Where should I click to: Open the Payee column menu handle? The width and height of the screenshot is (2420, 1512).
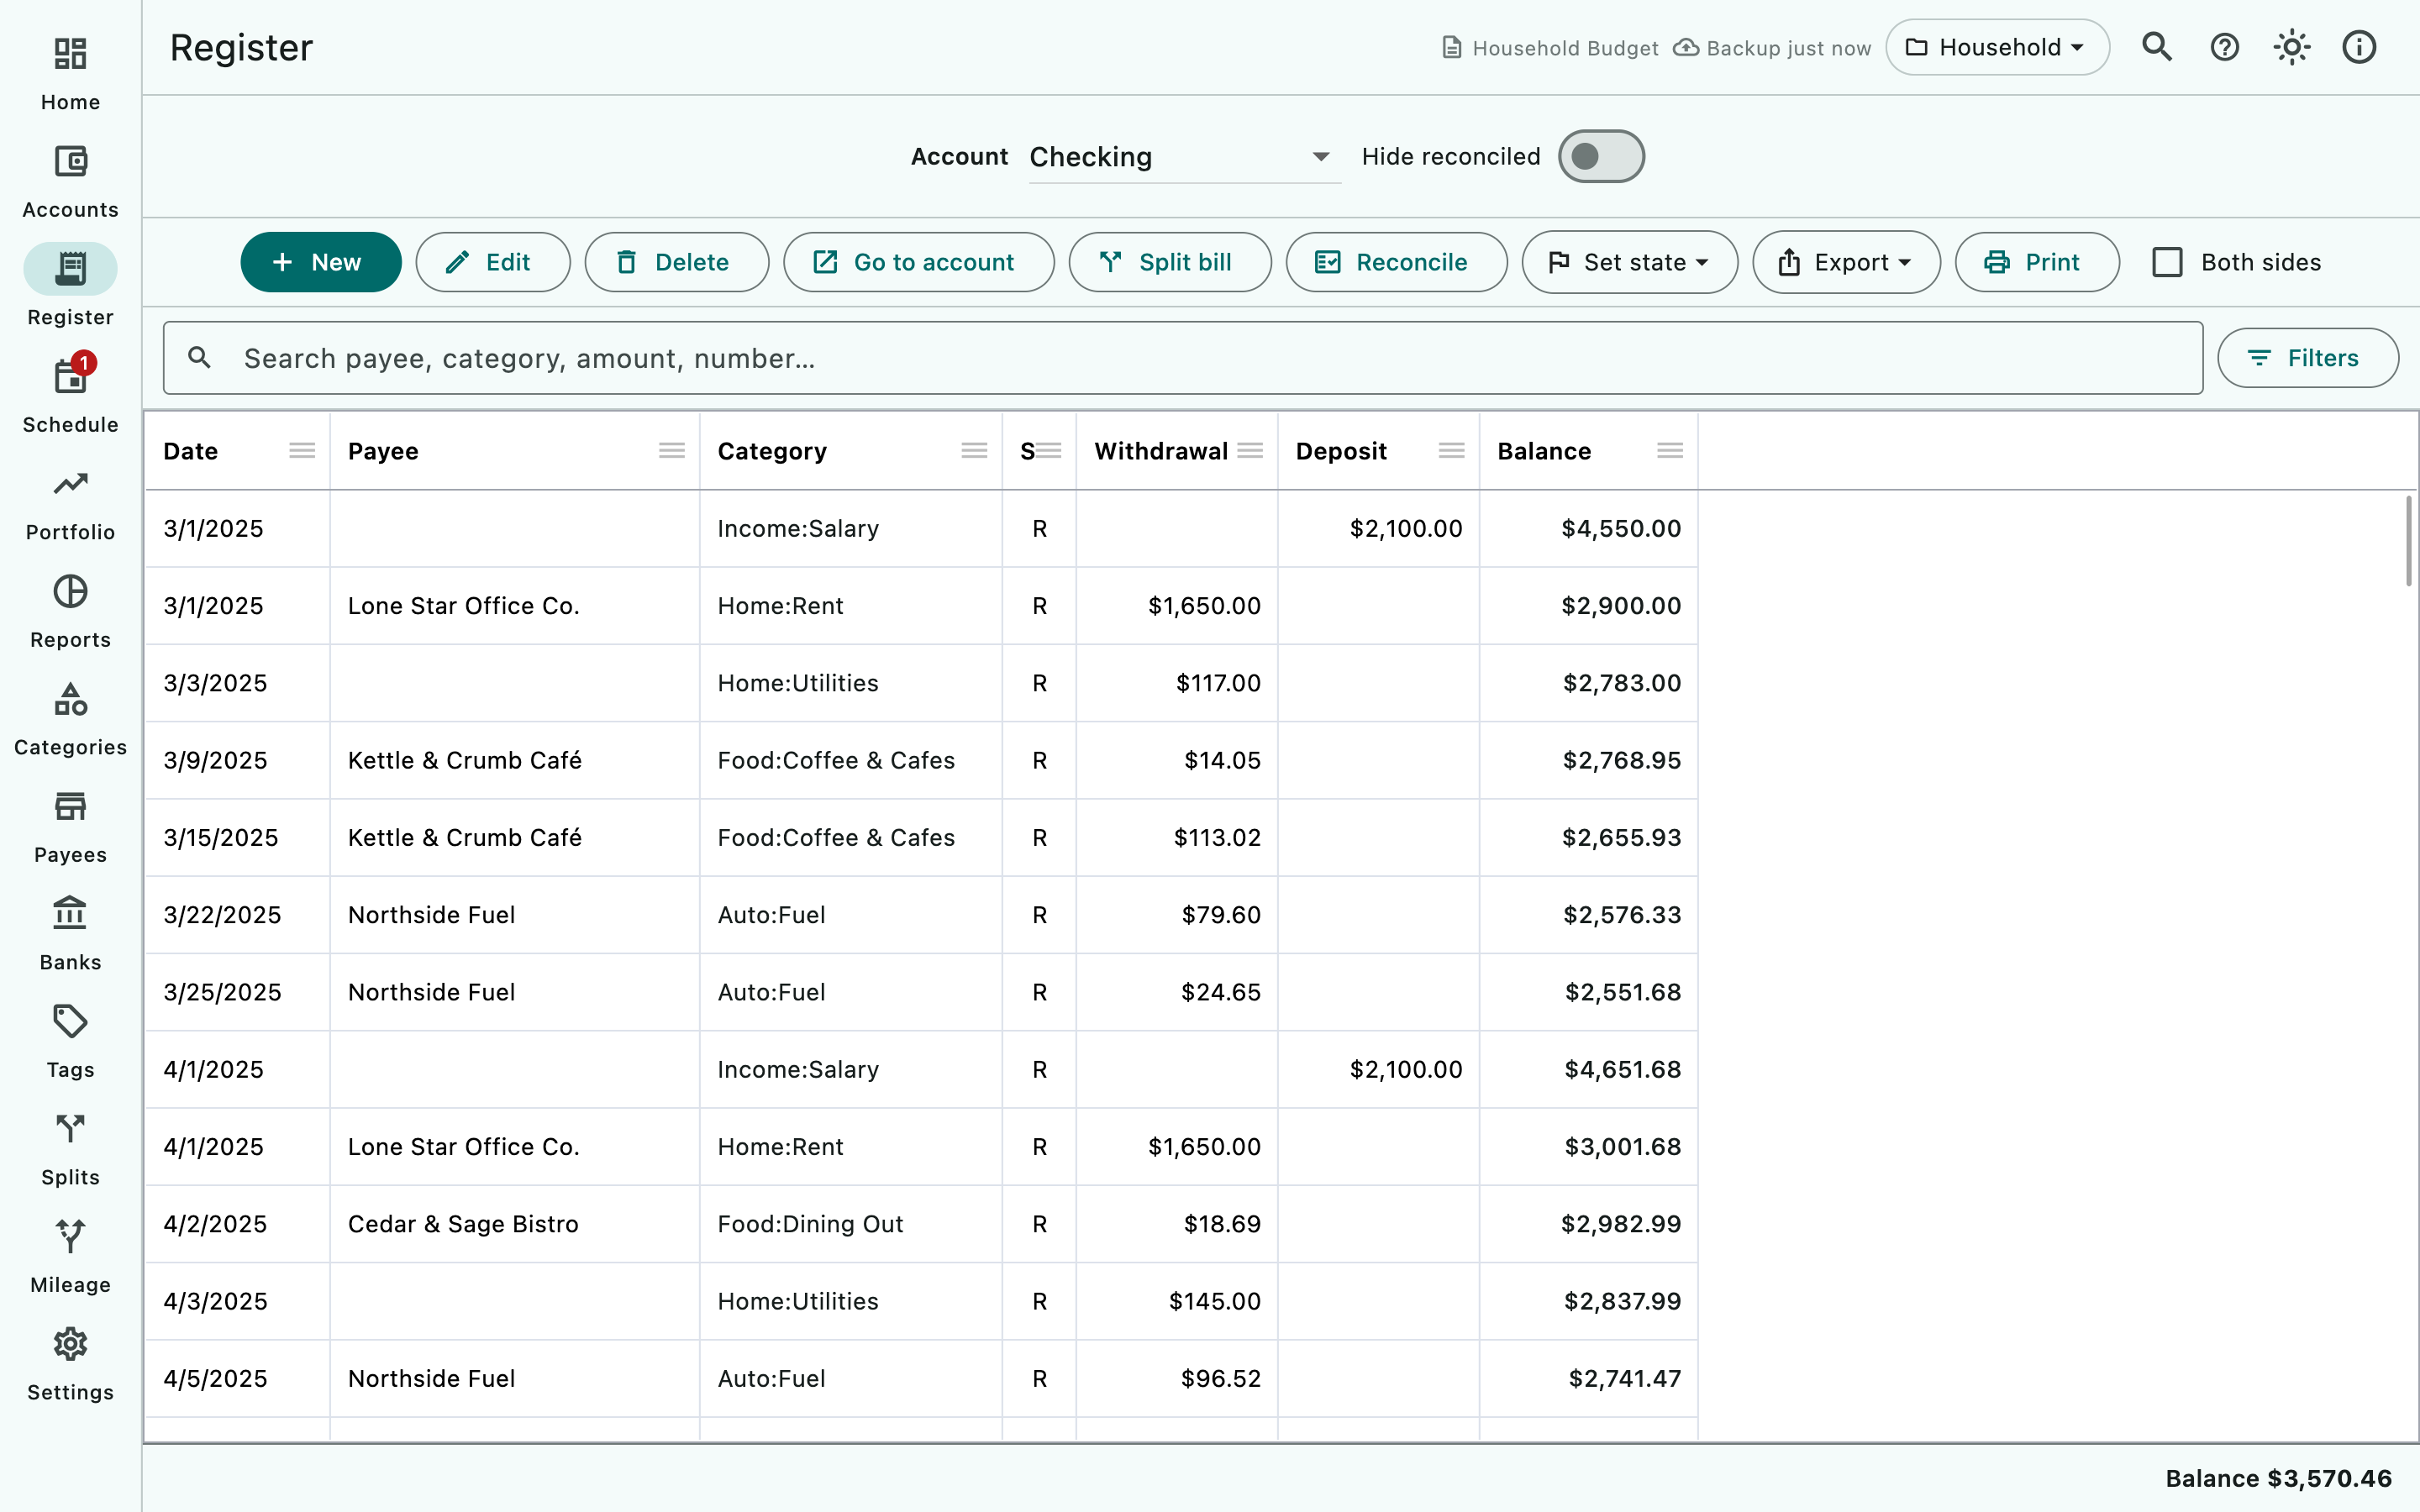672,451
